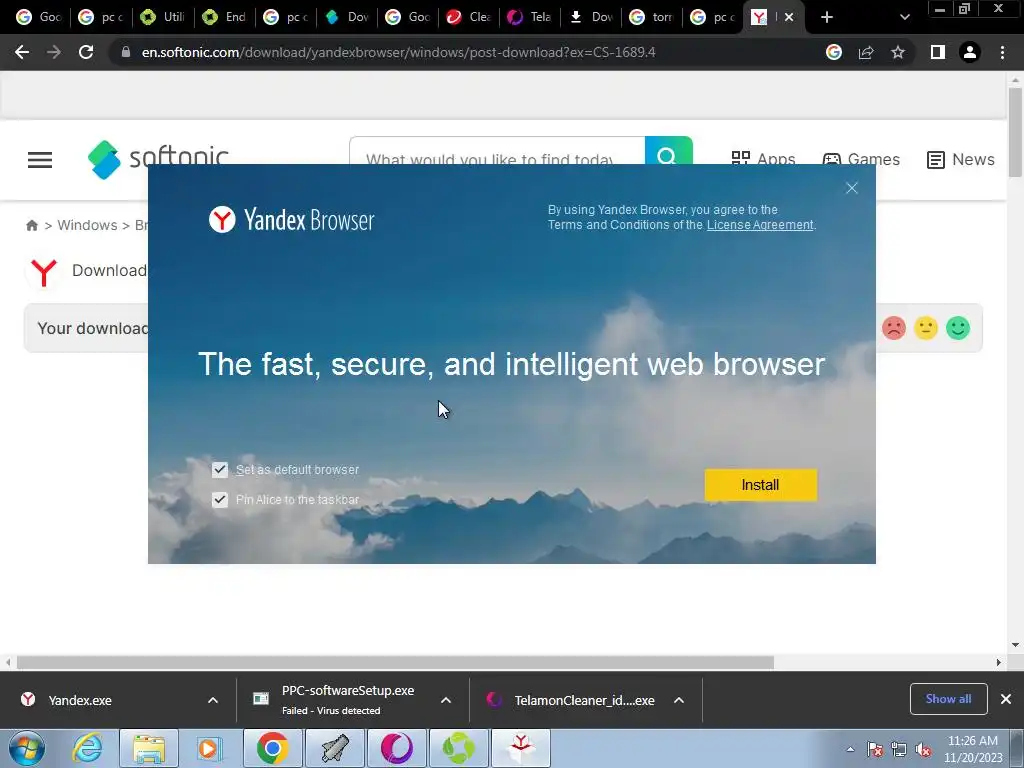Click the muted volume tray icon

(923, 750)
